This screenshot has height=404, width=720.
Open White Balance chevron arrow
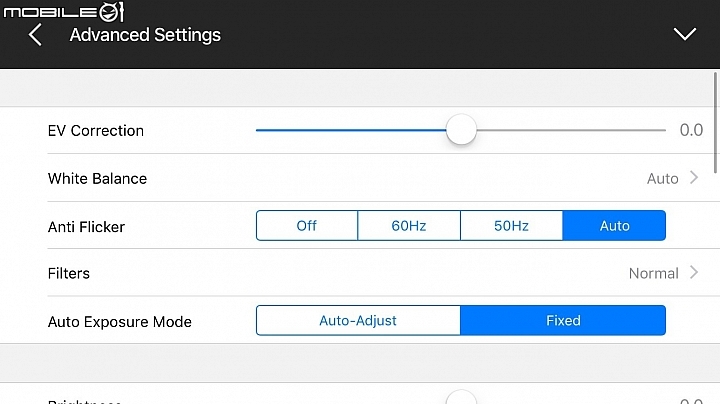(694, 178)
